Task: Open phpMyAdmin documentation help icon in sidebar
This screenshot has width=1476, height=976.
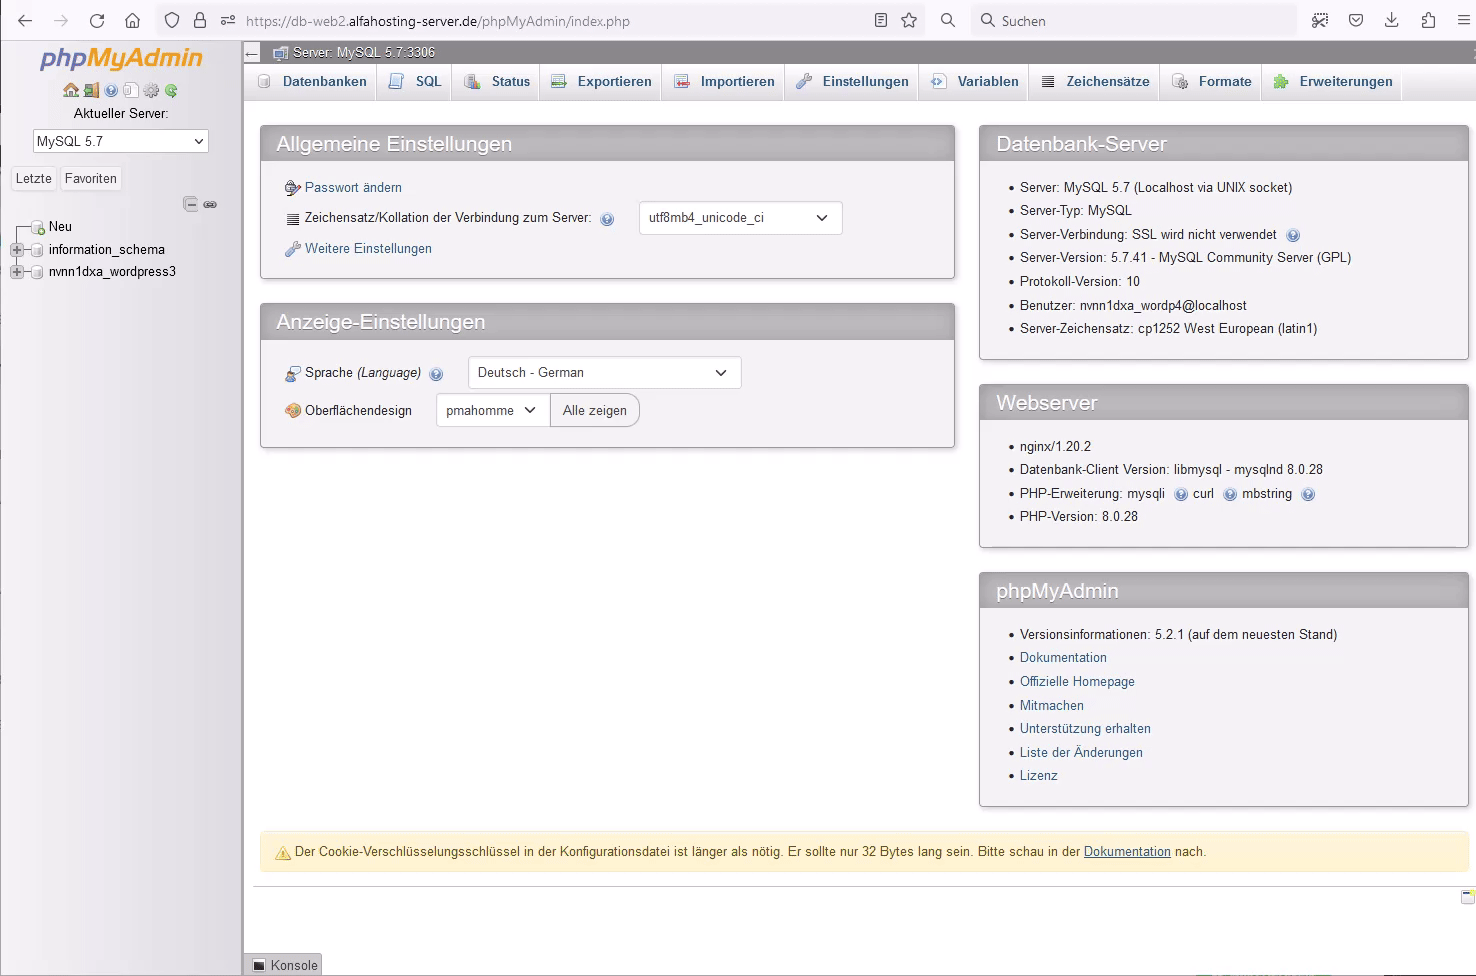Action: pyautogui.click(x=111, y=90)
